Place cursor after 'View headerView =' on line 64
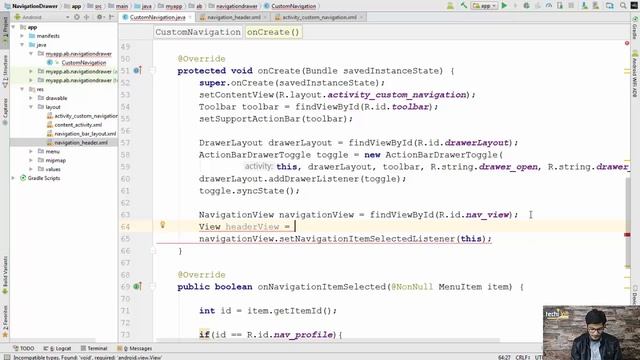 295,227
